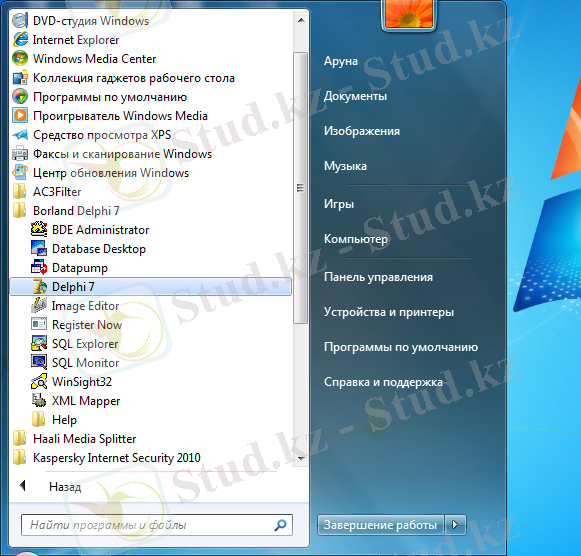Open Игры in the right pane
This screenshot has height=556, width=581.
pos(339,204)
